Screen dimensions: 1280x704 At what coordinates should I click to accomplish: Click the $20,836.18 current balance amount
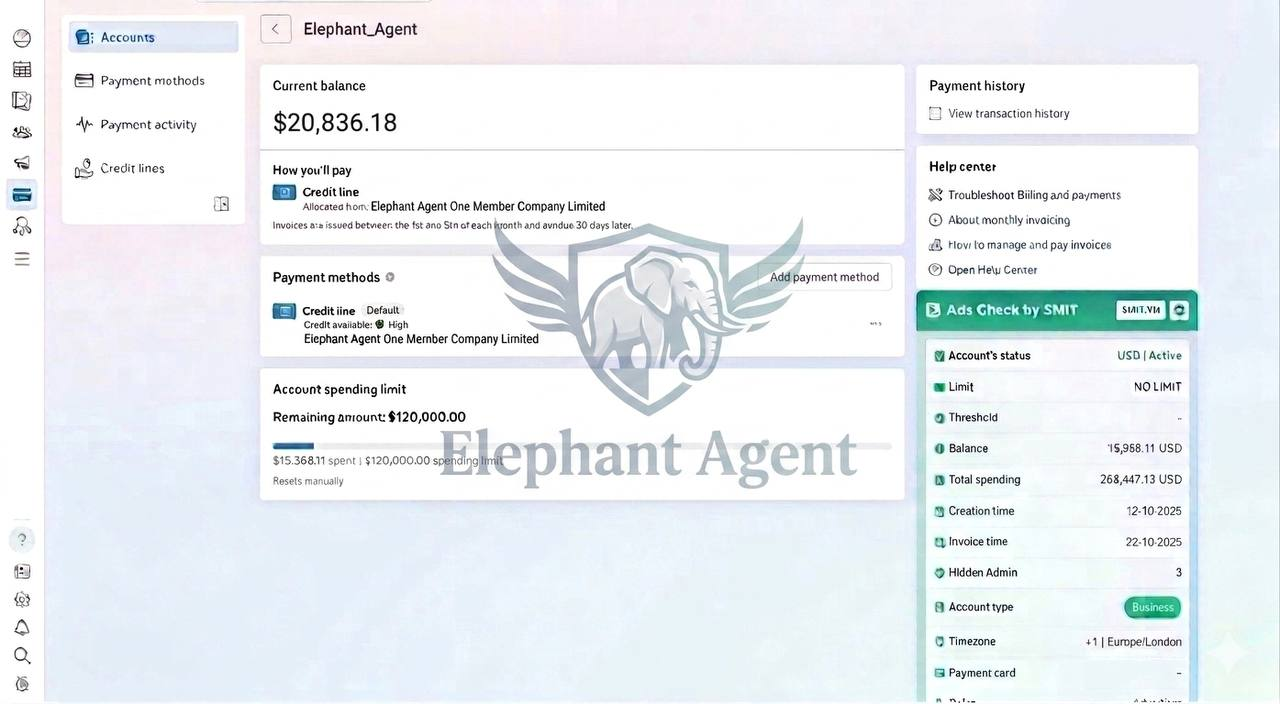point(335,123)
